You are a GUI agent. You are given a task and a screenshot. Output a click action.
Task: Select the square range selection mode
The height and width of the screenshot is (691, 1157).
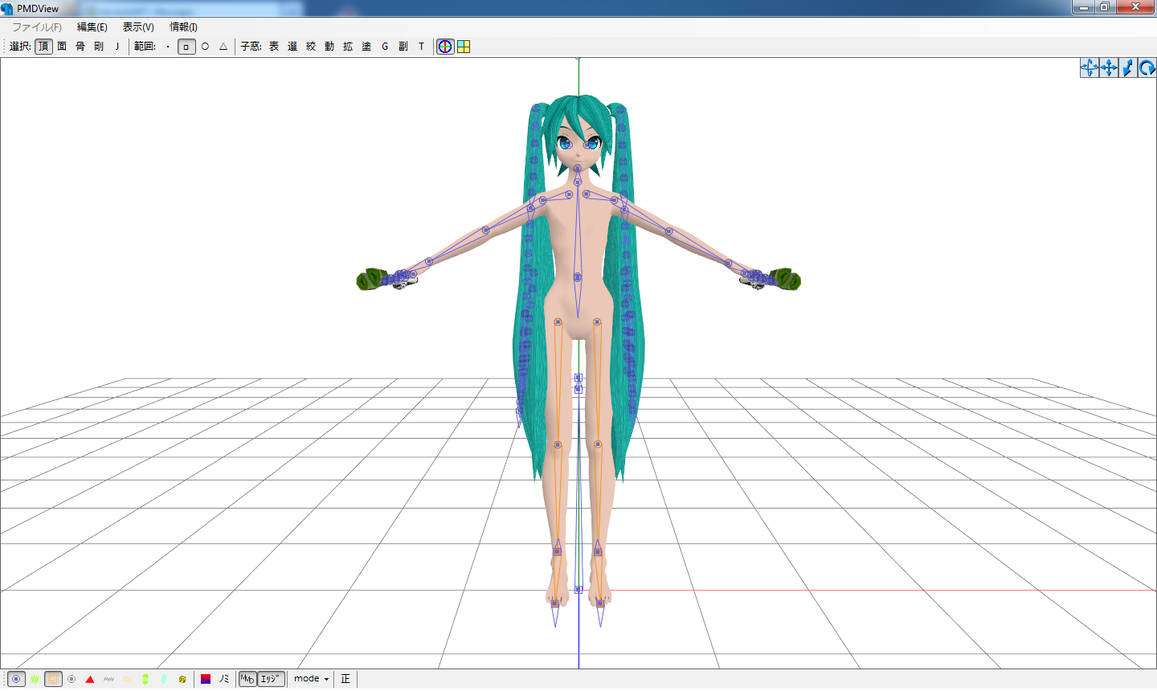(187, 47)
